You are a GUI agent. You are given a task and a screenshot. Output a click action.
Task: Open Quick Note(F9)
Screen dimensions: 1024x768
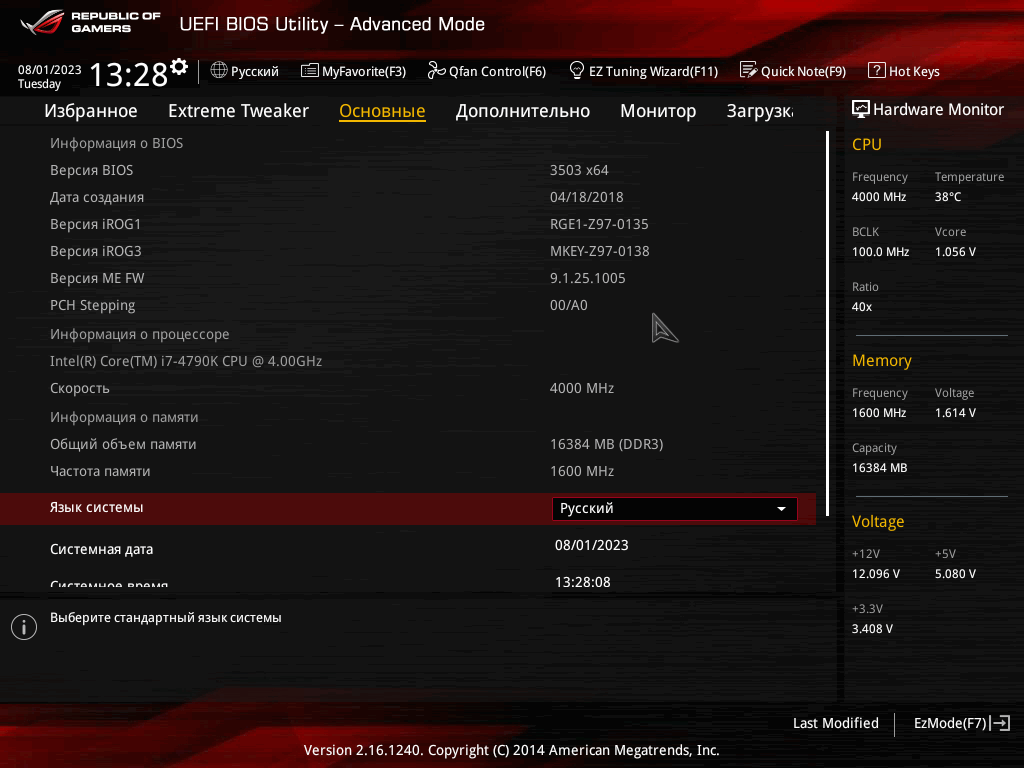[x=803, y=71]
